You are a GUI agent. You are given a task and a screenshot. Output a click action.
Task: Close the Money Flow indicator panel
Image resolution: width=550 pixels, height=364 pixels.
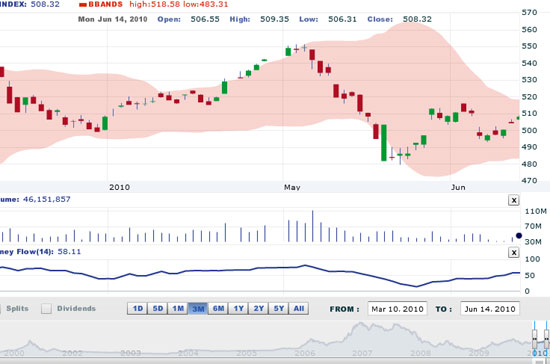pyautogui.click(x=514, y=252)
